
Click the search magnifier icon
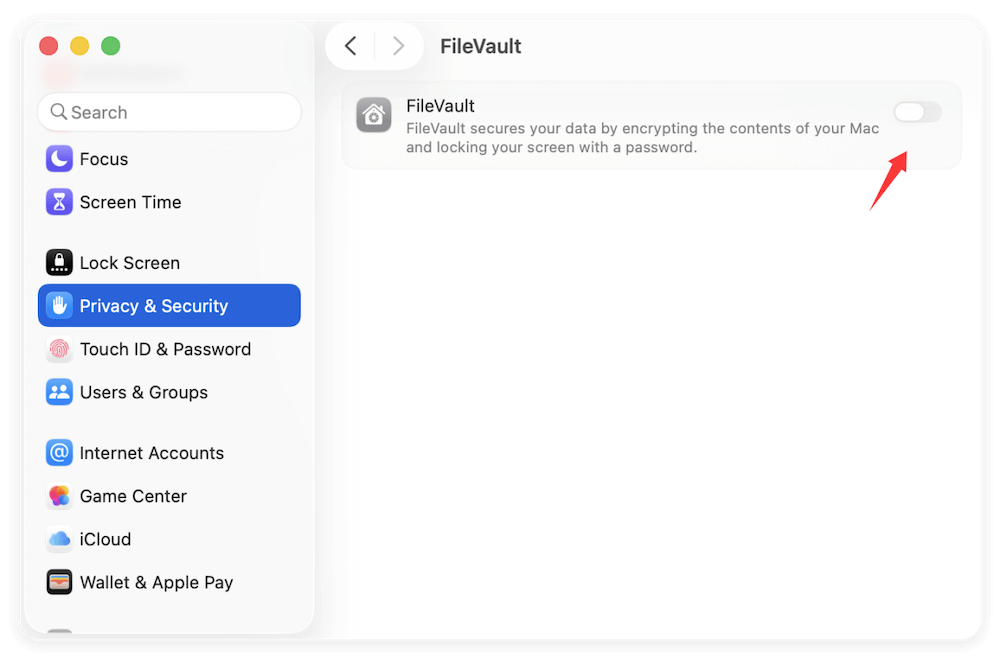58,112
